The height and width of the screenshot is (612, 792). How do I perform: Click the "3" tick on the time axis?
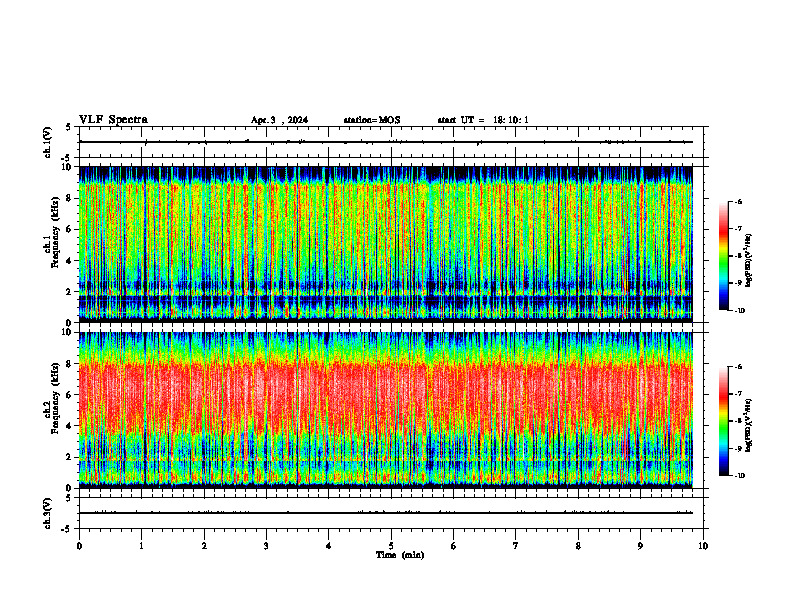[266, 546]
